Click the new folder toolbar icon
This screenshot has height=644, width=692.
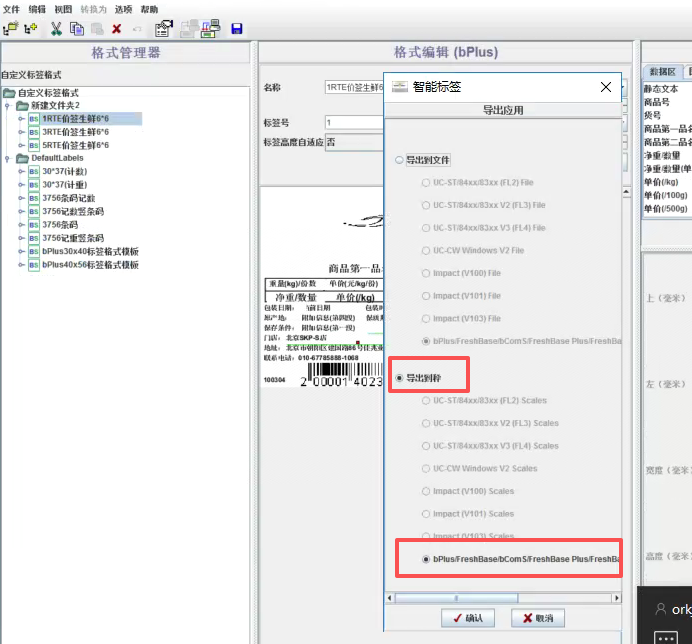(x=10, y=29)
